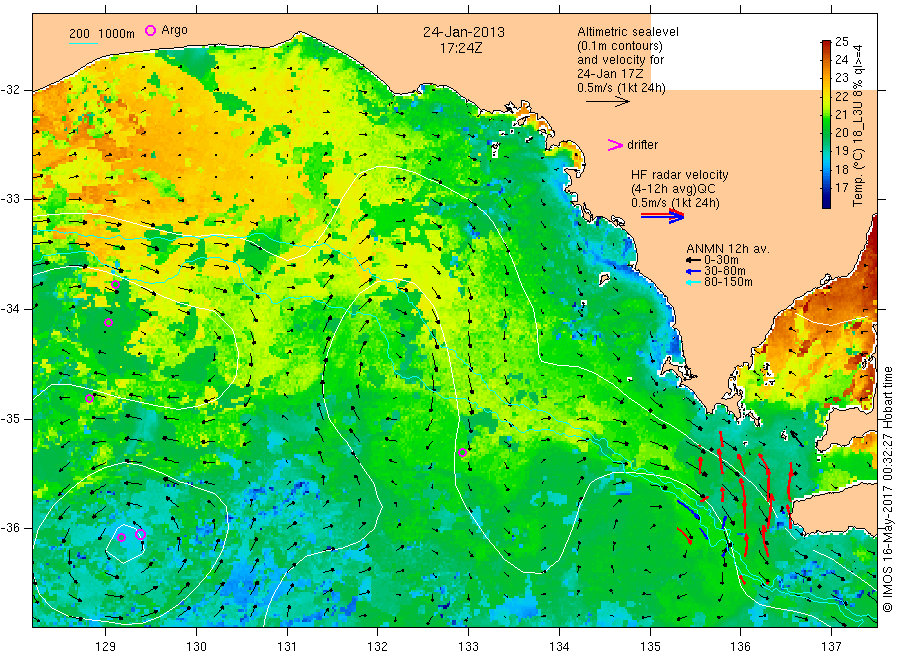Click the 'ANMN 12h av.' heading

728,249
